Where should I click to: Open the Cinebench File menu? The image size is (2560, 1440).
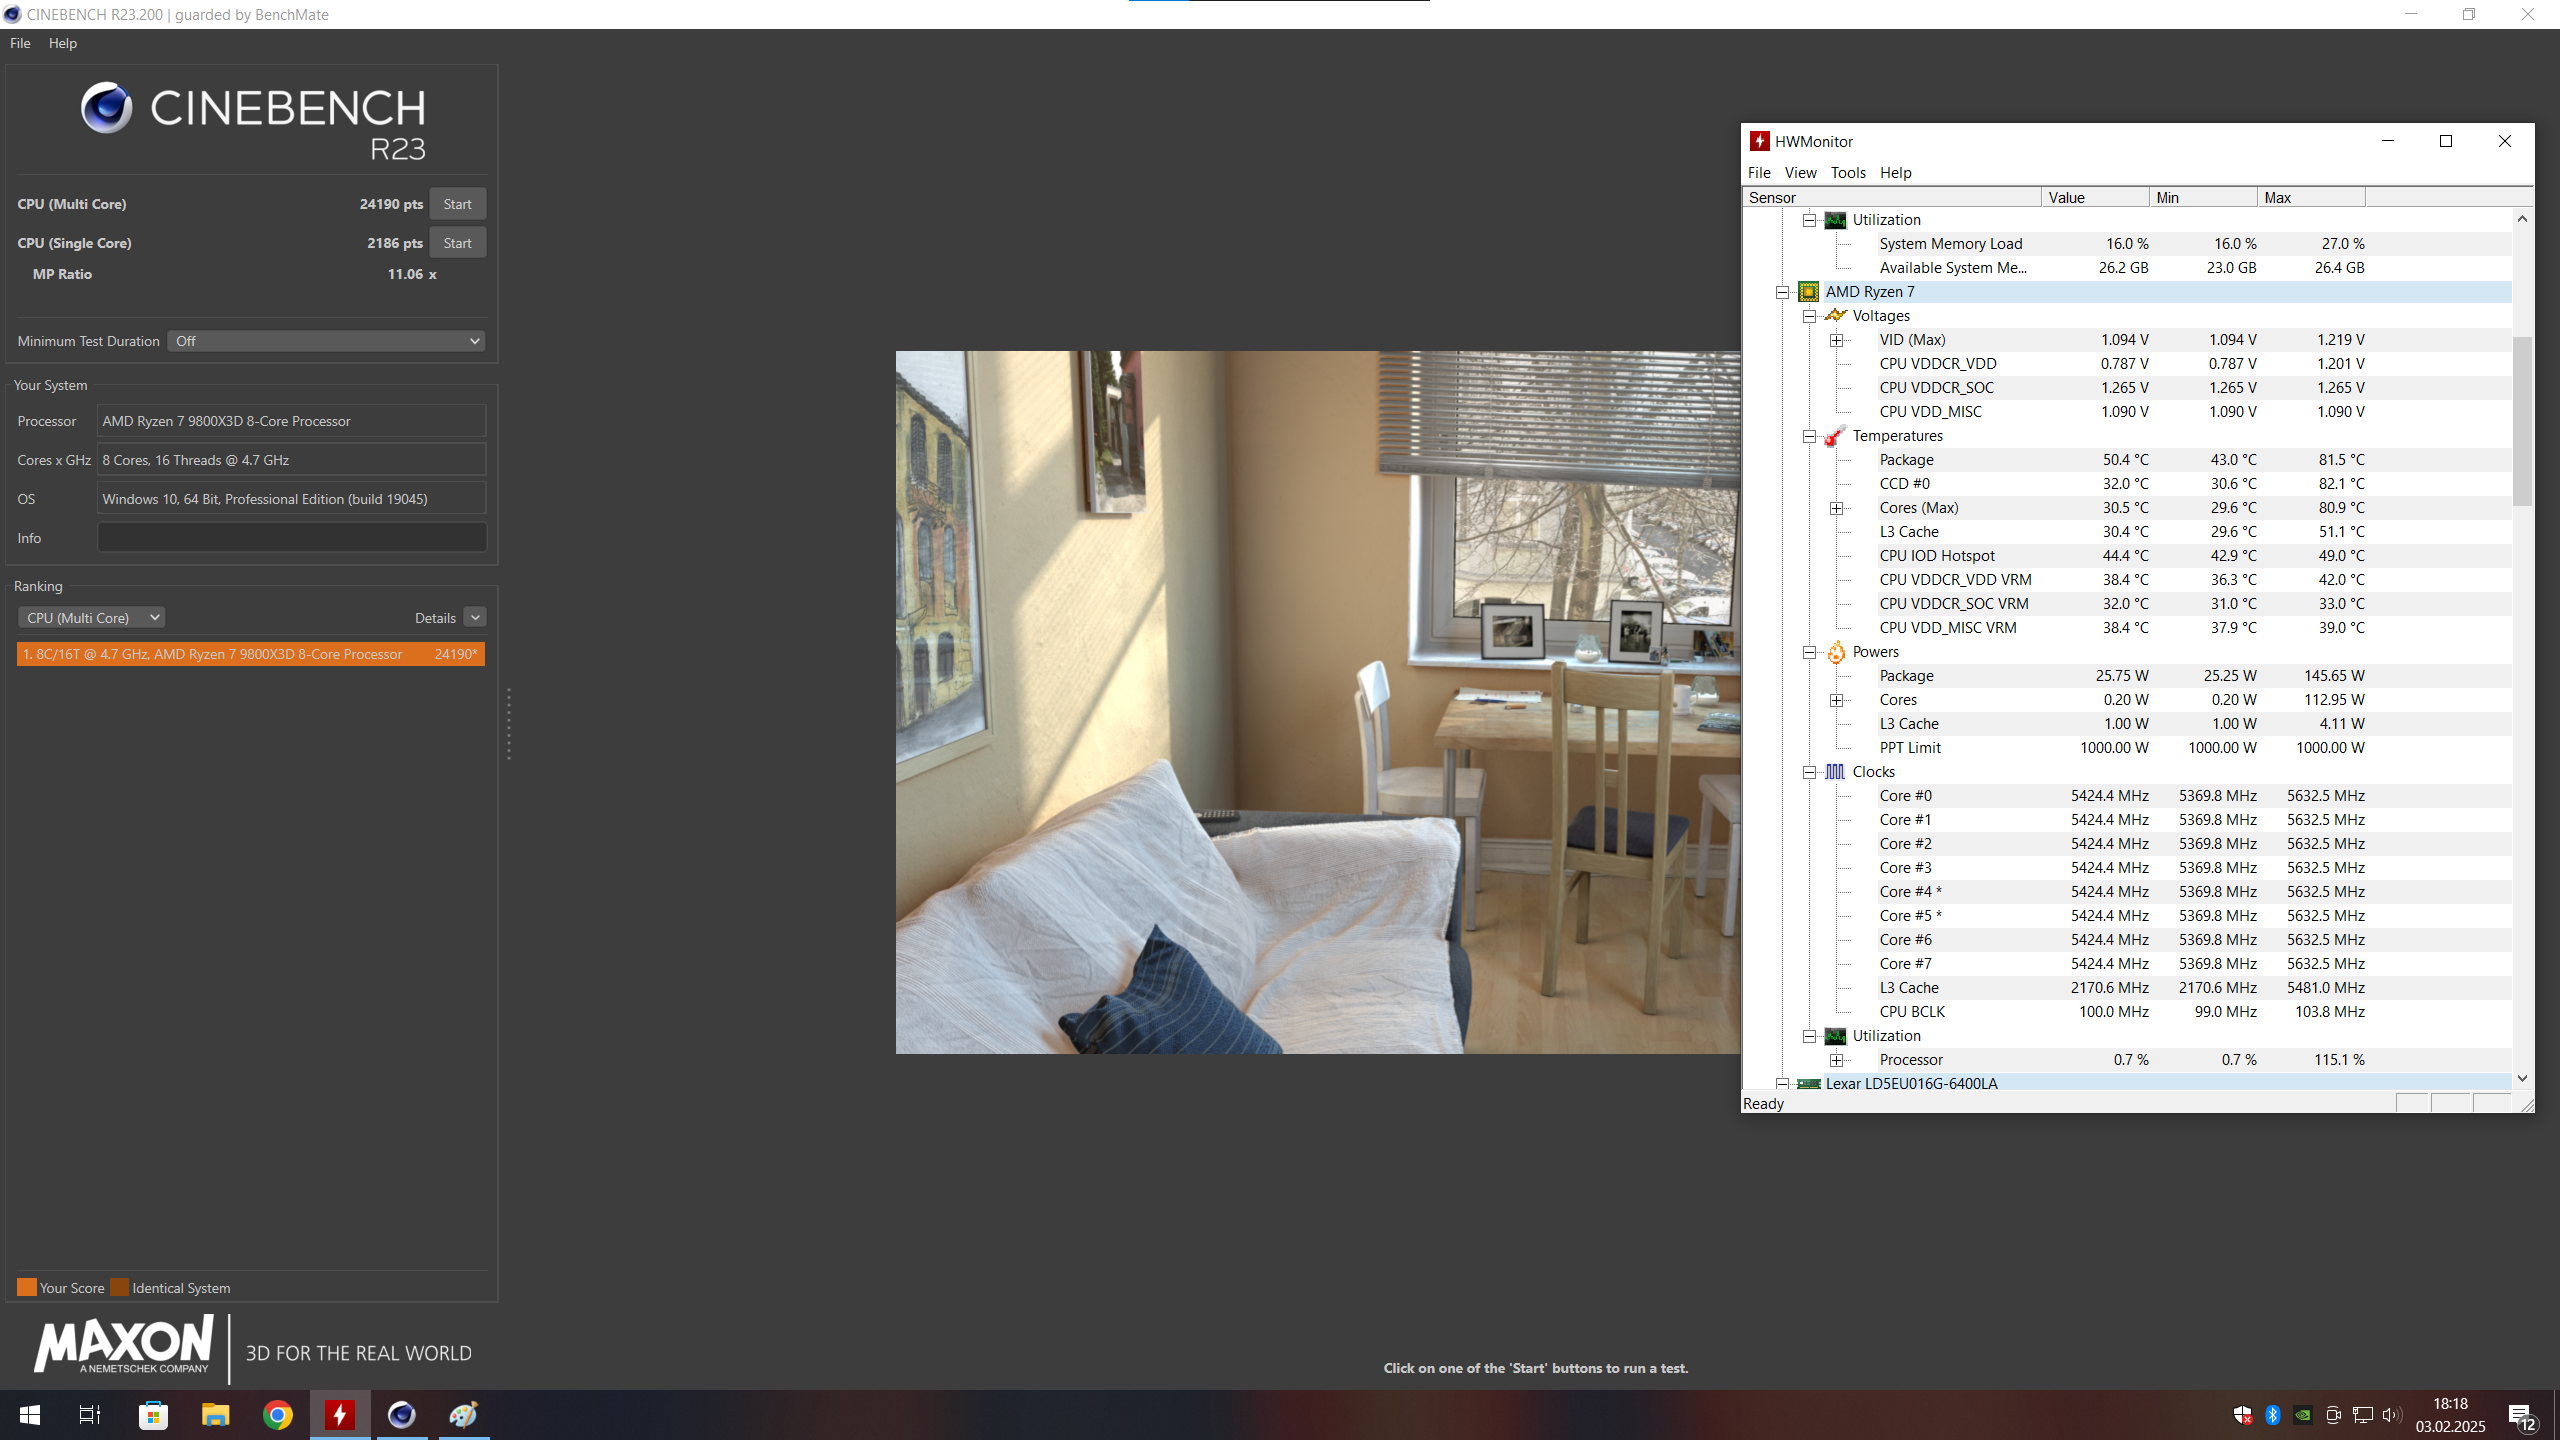20,43
